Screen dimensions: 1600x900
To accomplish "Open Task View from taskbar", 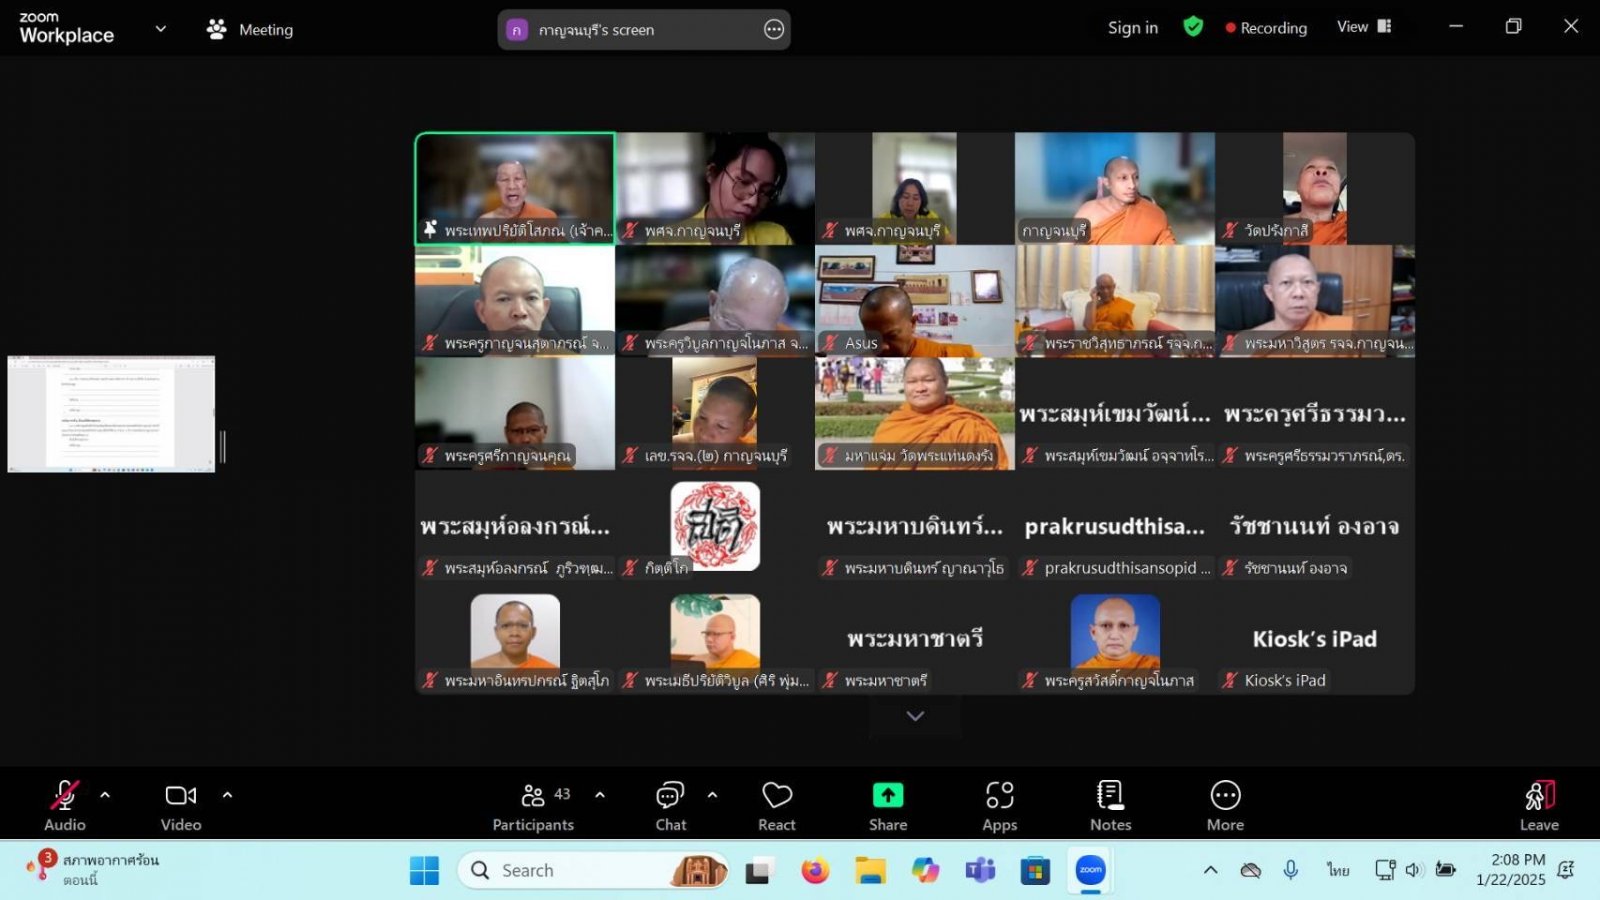I will coord(760,871).
